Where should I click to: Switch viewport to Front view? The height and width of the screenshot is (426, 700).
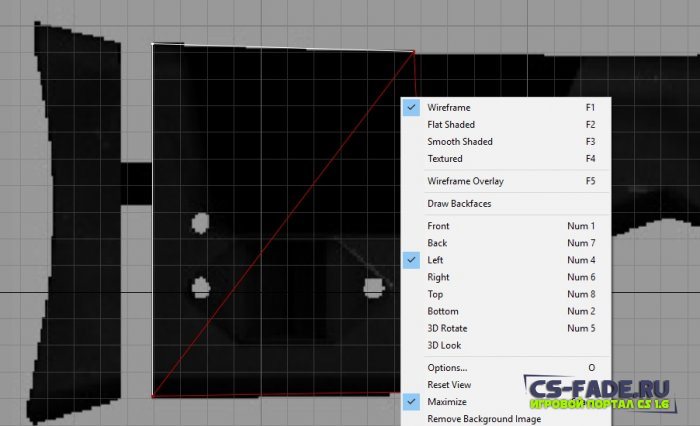506,226
